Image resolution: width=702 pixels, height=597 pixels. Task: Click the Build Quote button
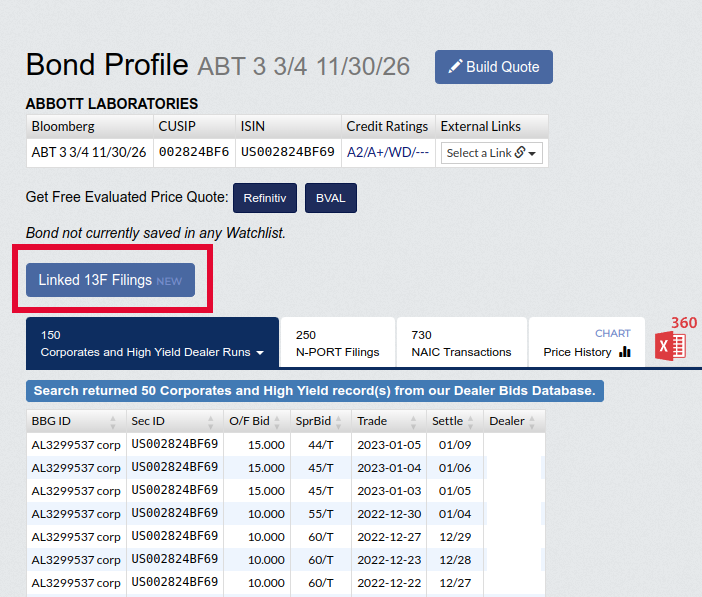[494, 67]
